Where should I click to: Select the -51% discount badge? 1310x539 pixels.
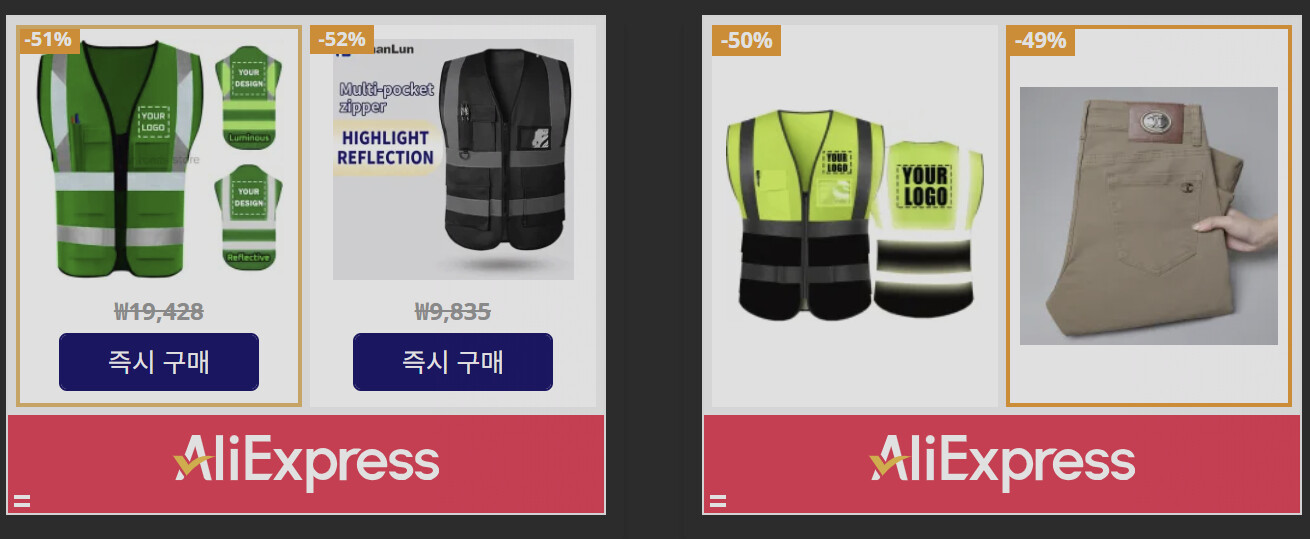coord(48,40)
